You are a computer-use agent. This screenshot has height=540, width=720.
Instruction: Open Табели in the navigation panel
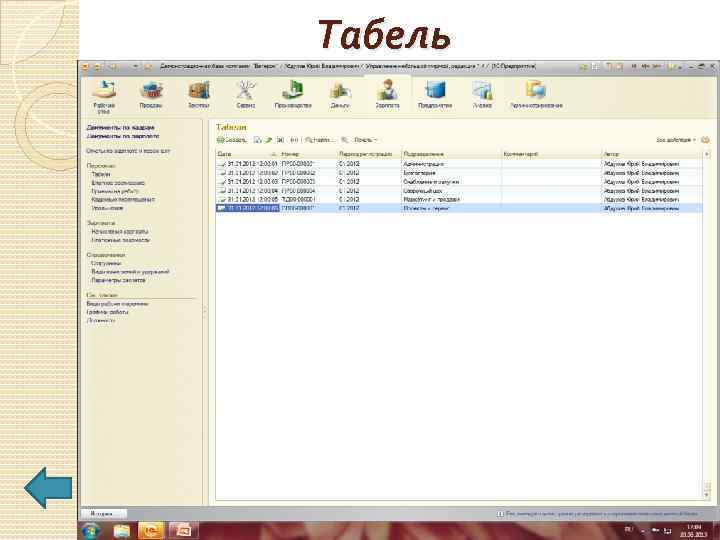(101, 174)
